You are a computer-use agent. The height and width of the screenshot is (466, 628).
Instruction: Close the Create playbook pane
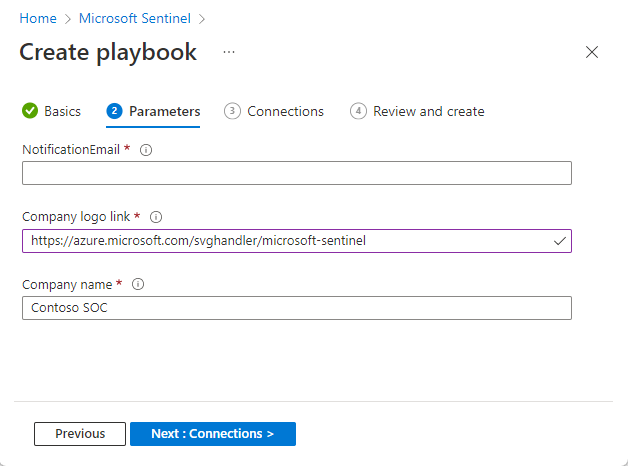click(x=592, y=52)
